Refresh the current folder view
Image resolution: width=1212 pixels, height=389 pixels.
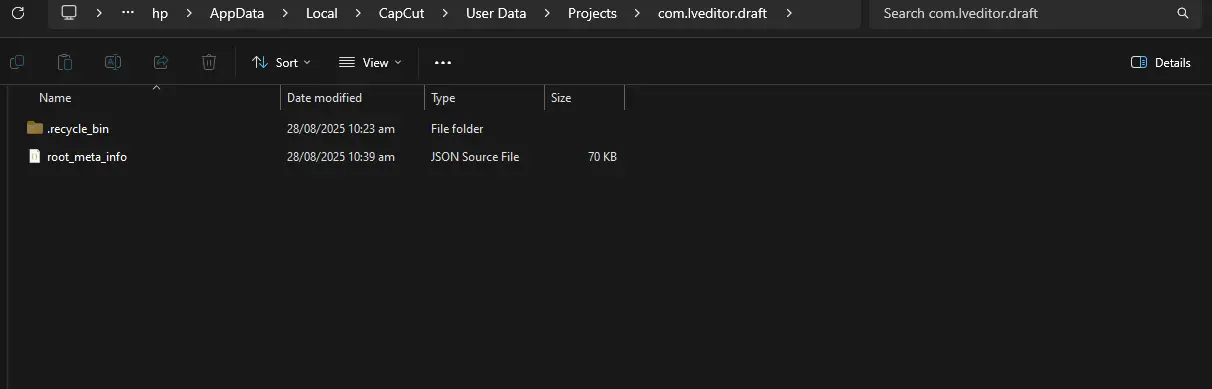[x=17, y=13]
